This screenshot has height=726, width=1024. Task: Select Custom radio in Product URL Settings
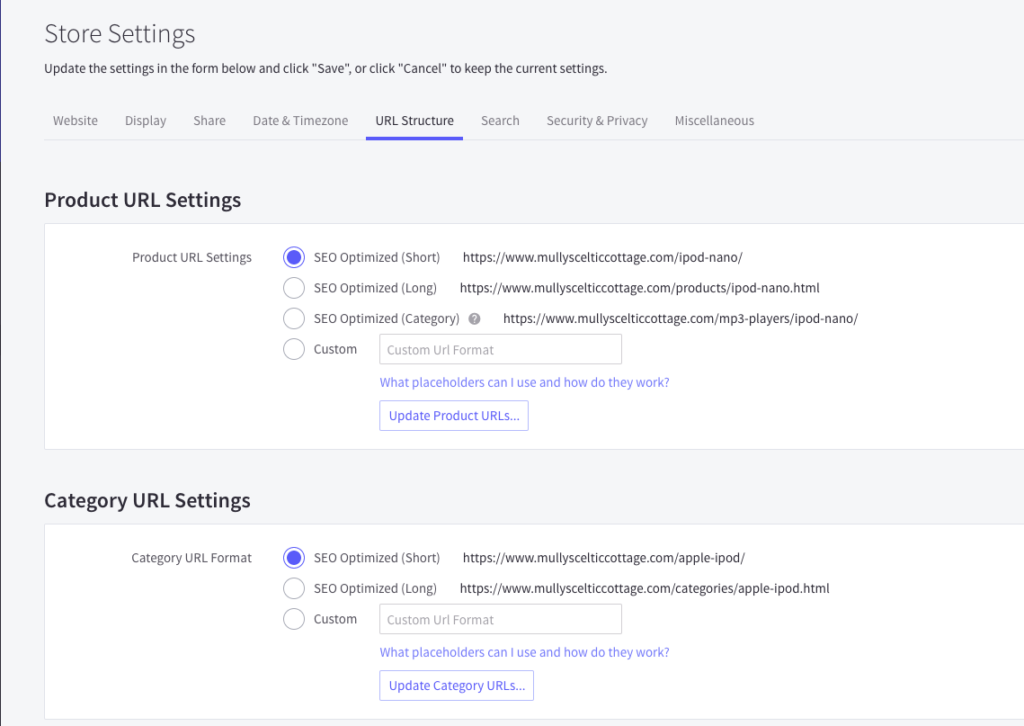[294, 349]
